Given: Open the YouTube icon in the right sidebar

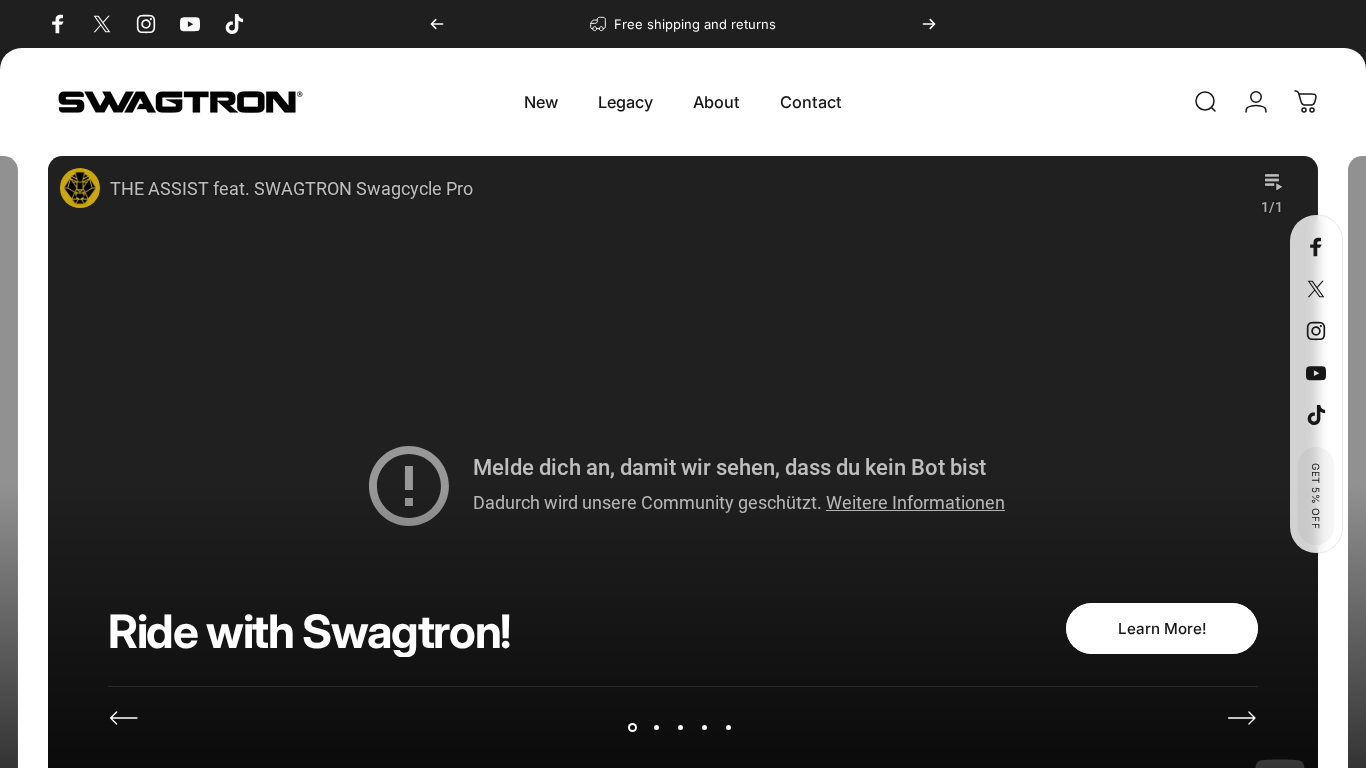Looking at the screenshot, I should click(x=1316, y=373).
